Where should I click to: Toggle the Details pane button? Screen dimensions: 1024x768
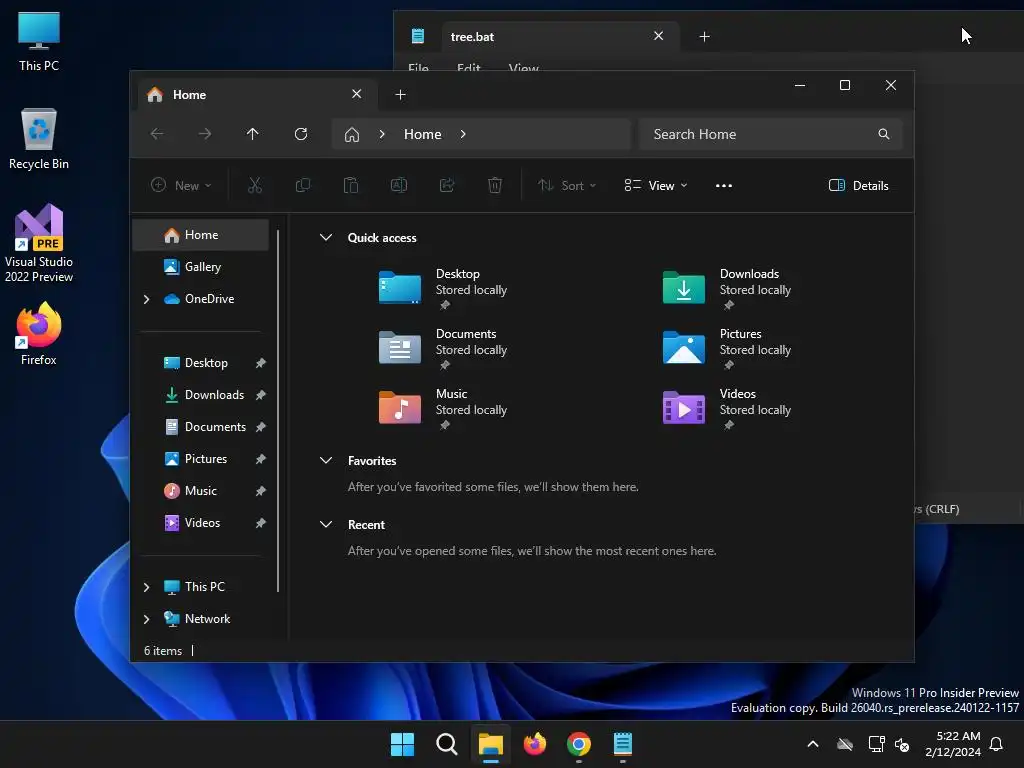coord(858,185)
